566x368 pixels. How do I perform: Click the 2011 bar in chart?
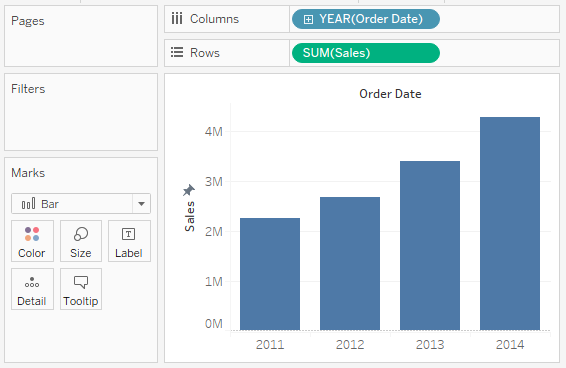click(x=270, y=274)
